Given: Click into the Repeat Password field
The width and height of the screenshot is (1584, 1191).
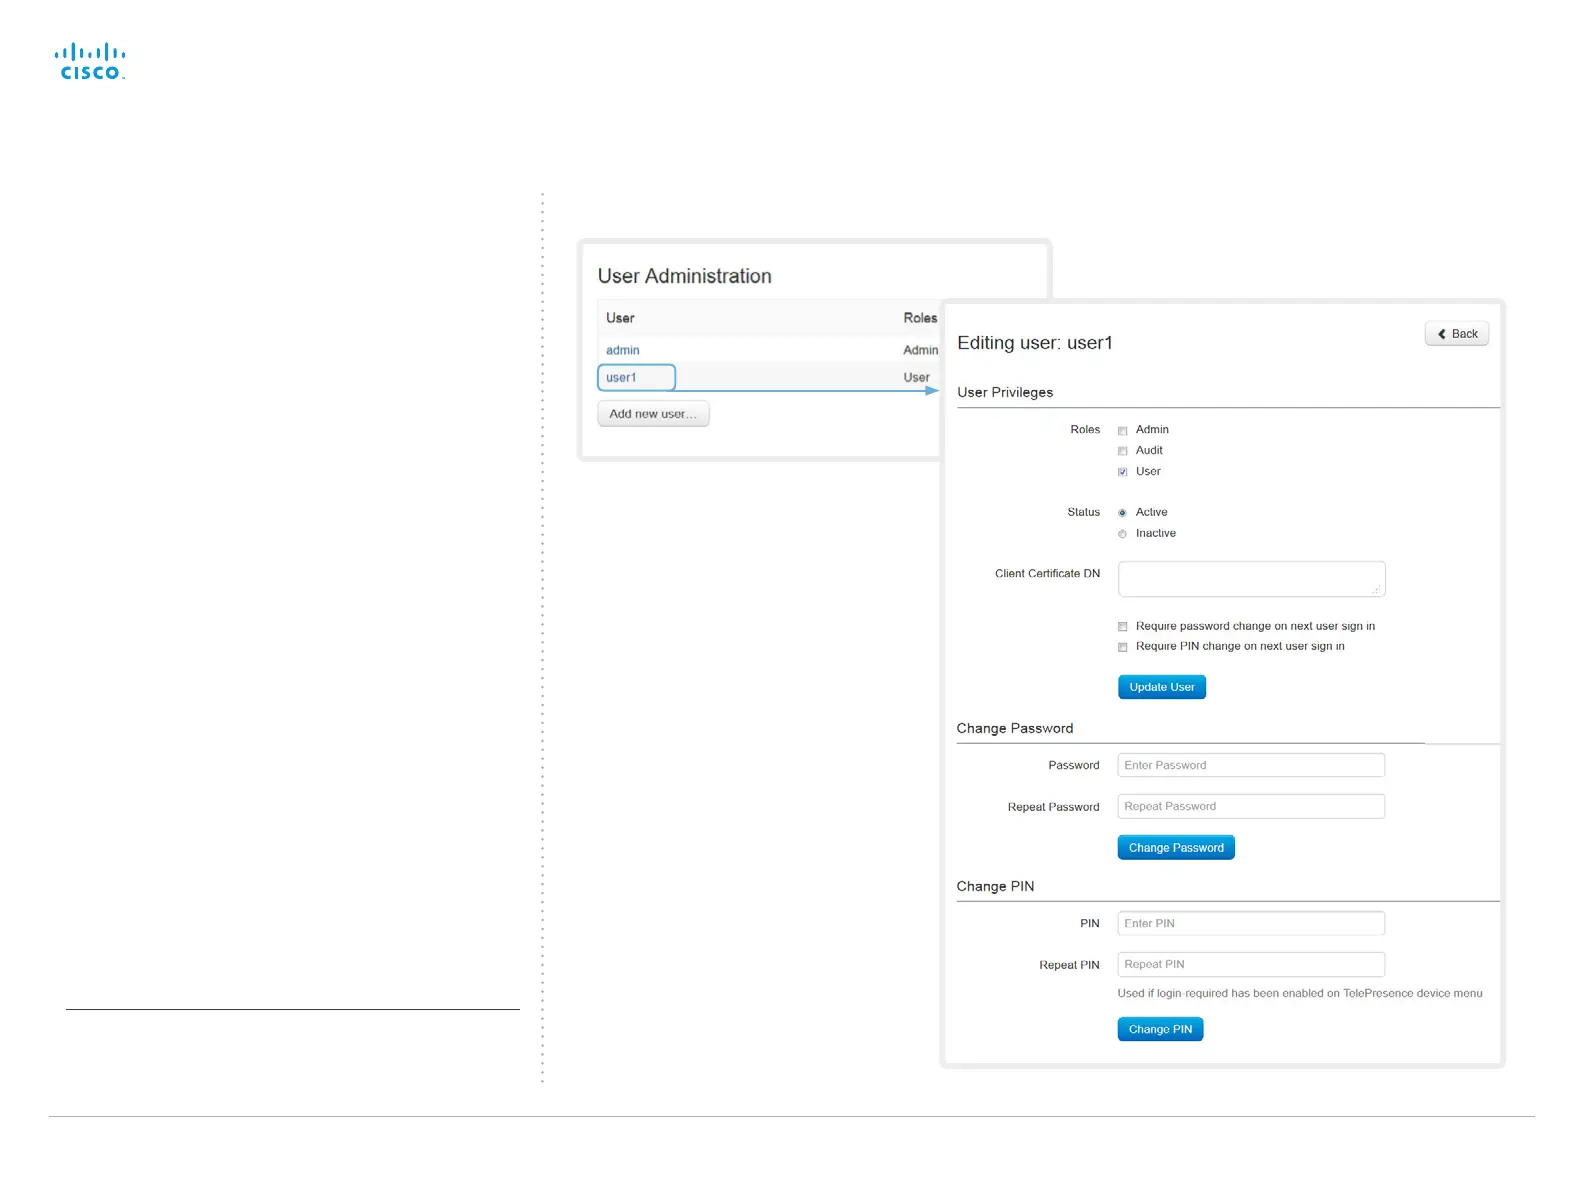Looking at the screenshot, I should pyautogui.click(x=1250, y=807).
